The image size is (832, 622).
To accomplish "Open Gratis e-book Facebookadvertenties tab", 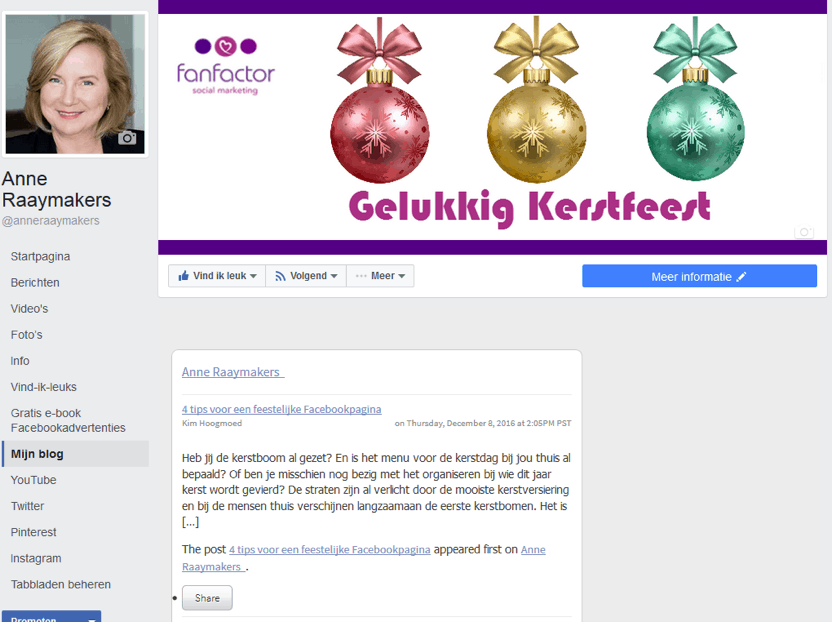I will click(68, 420).
